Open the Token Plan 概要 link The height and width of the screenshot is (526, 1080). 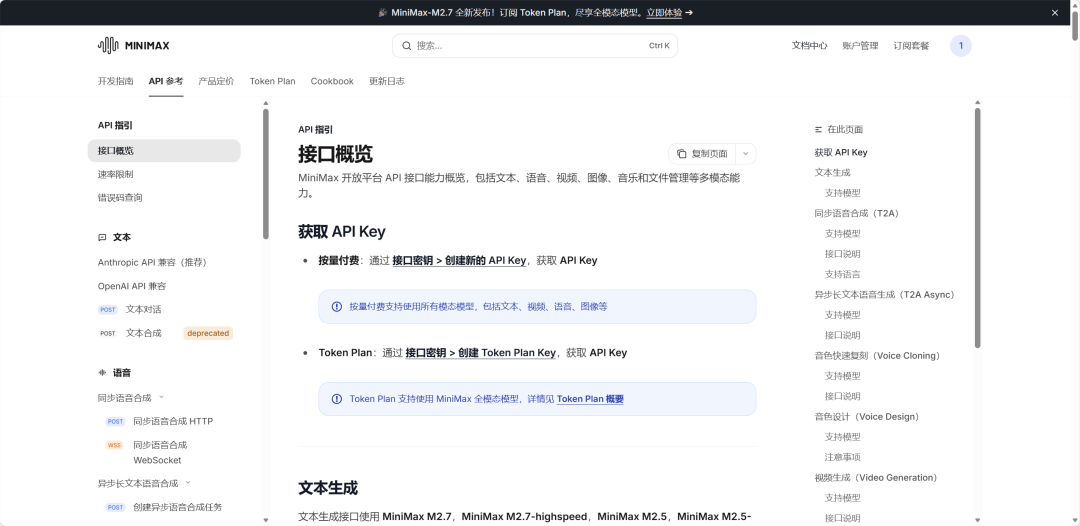pyautogui.click(x=590, y=399)
